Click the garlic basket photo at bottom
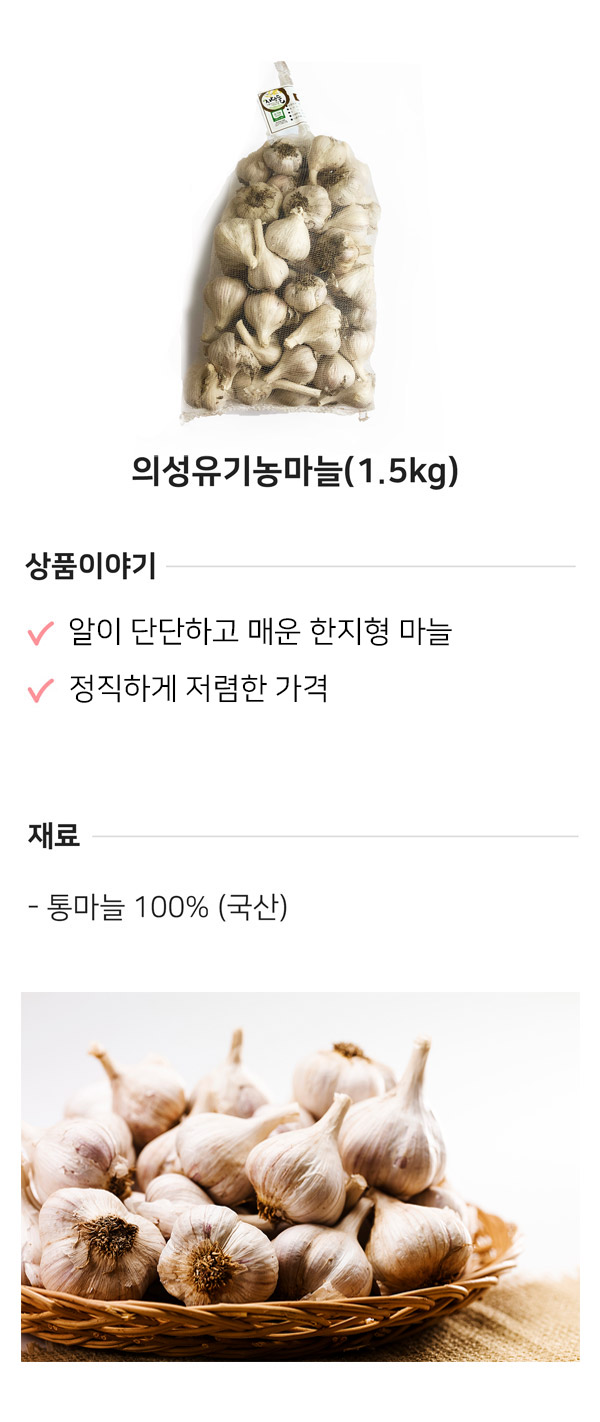600x1422 pixels. point(300,1177)
